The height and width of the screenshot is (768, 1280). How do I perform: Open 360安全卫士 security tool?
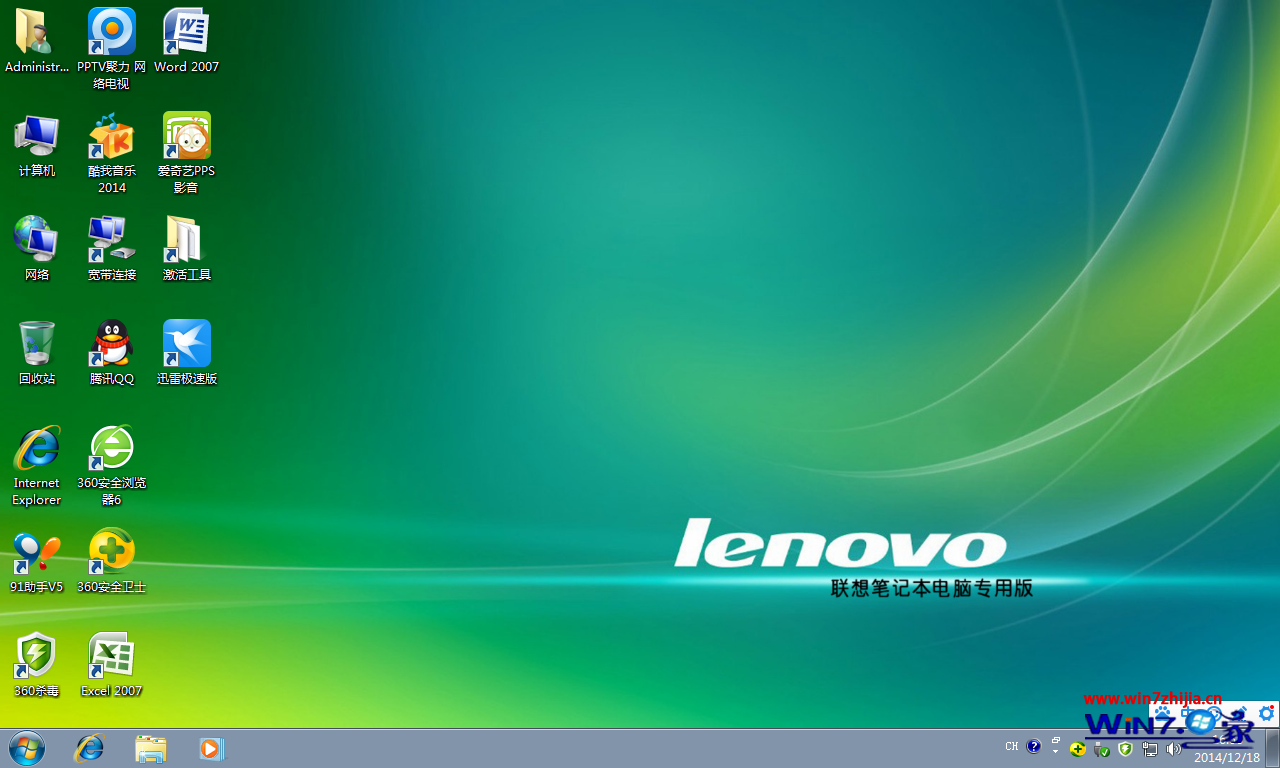point(111,552)
